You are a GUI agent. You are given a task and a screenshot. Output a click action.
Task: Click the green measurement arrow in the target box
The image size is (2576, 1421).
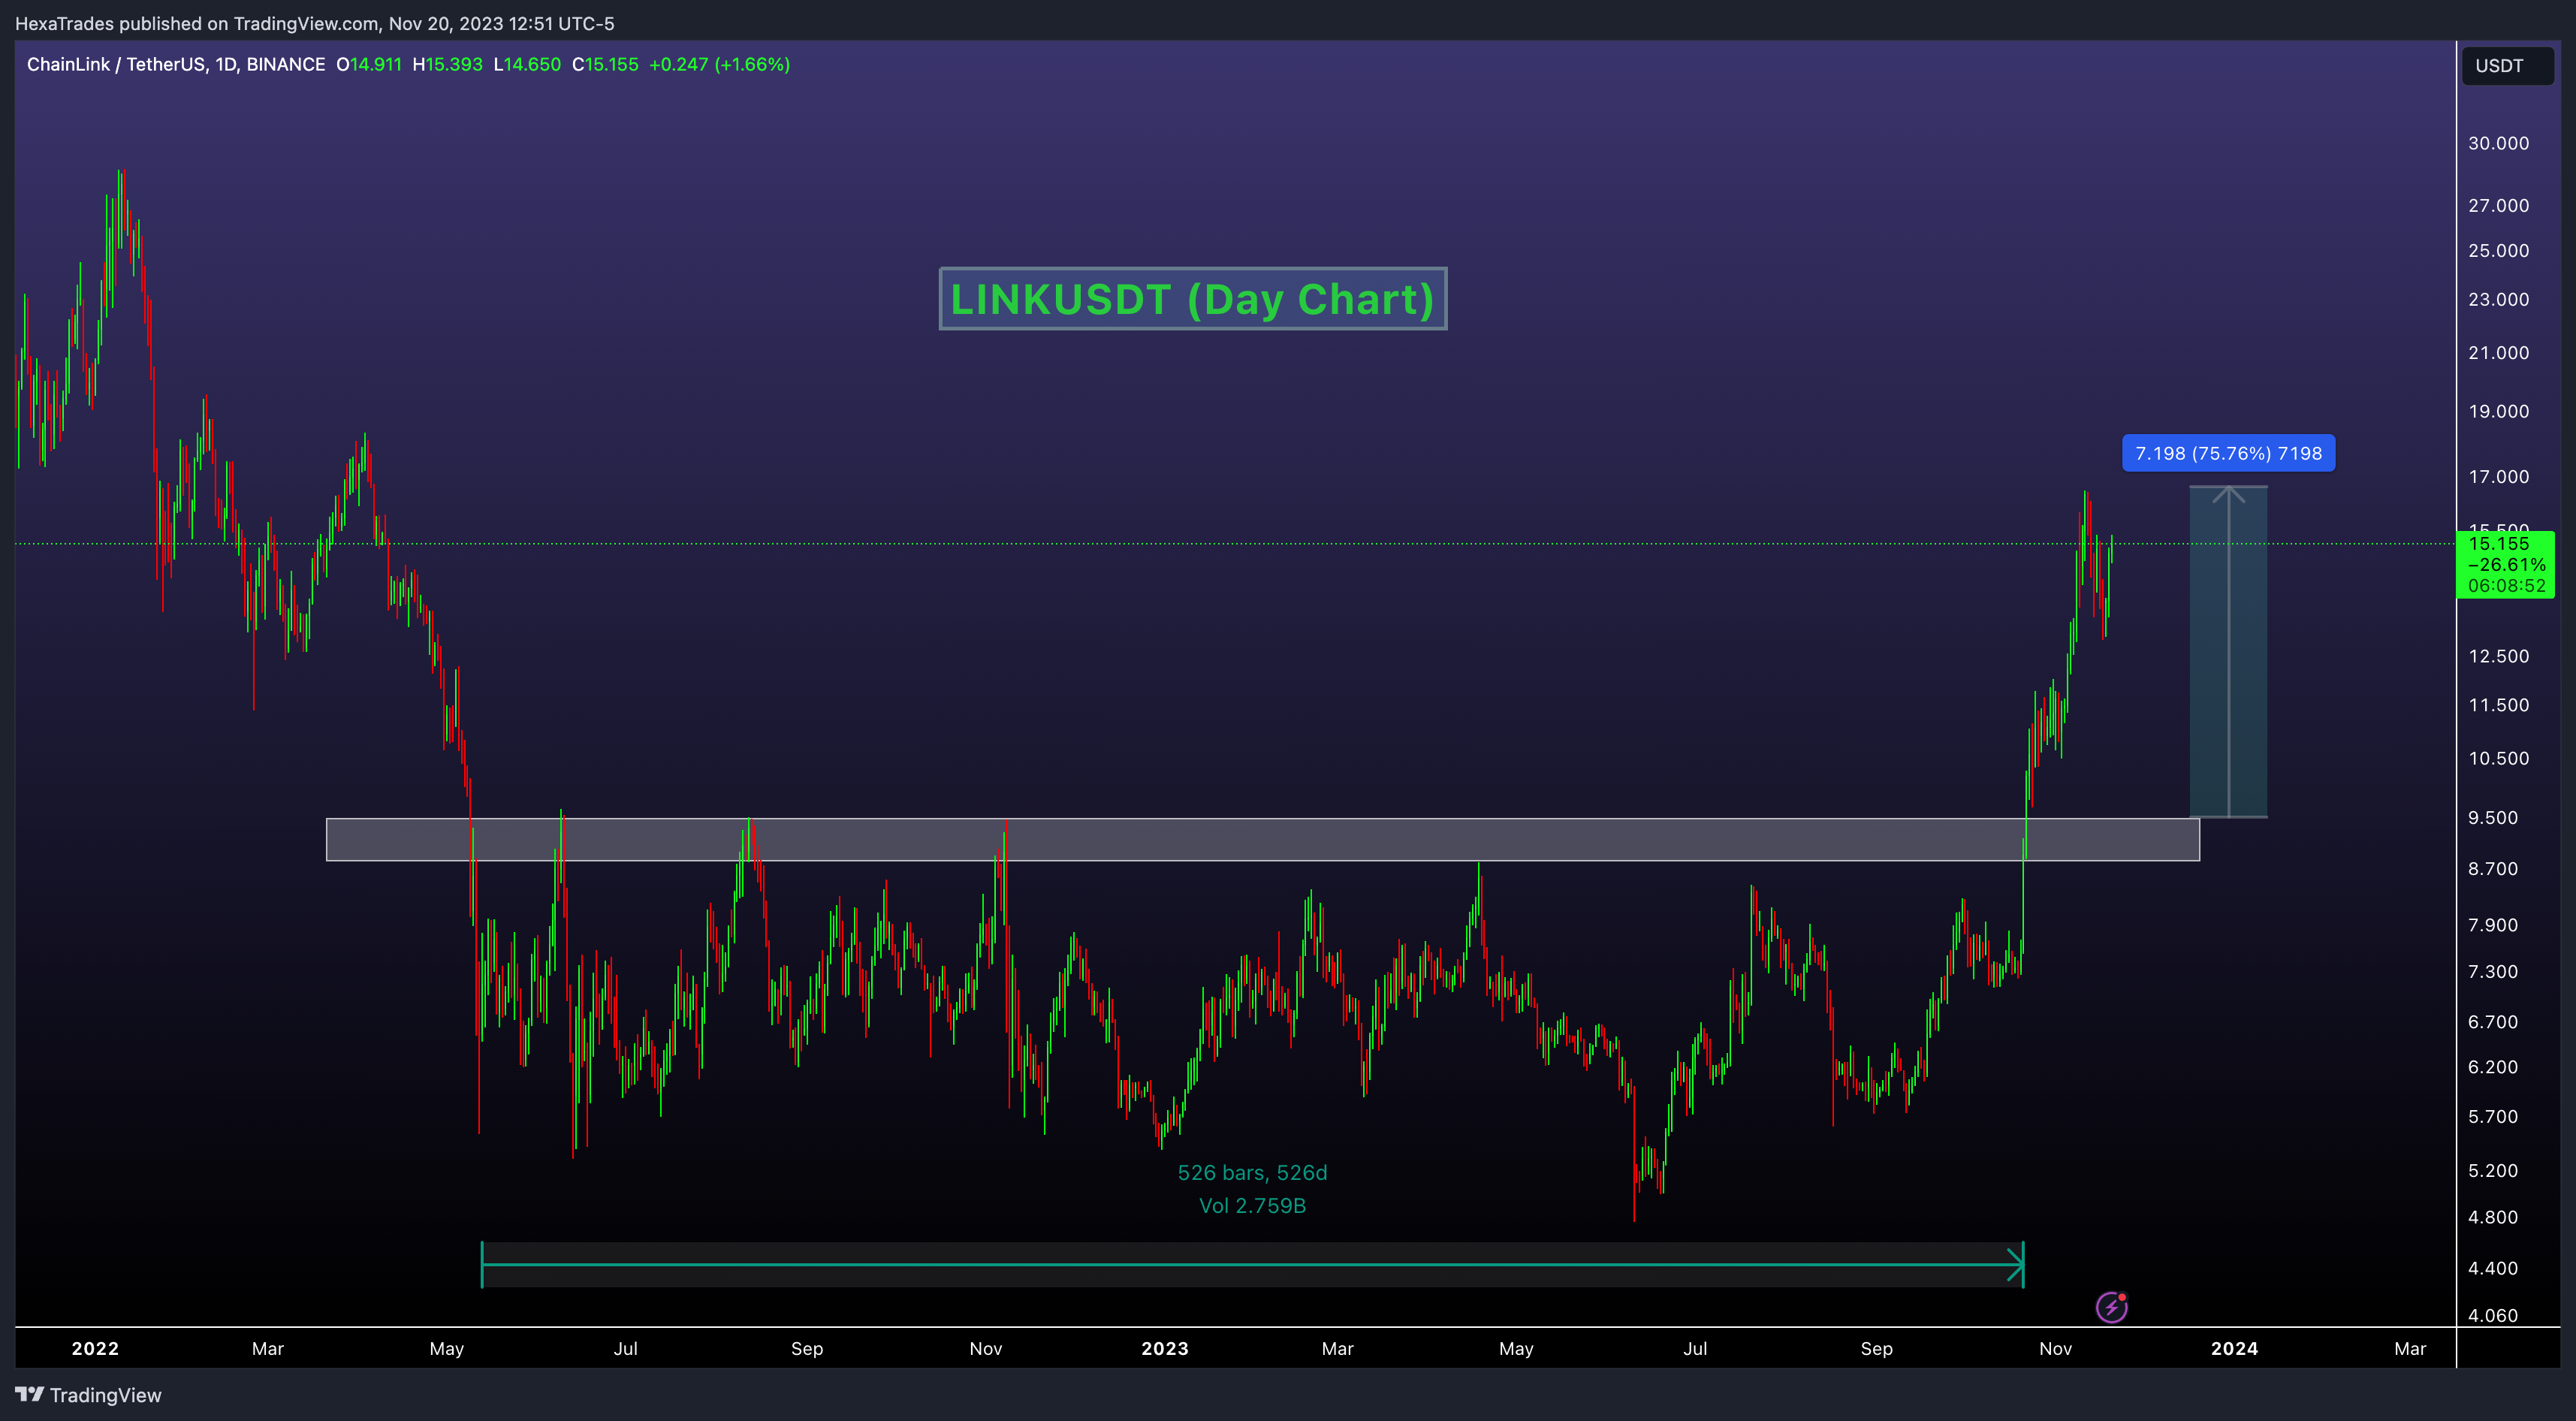click(x=2228, y=651)
